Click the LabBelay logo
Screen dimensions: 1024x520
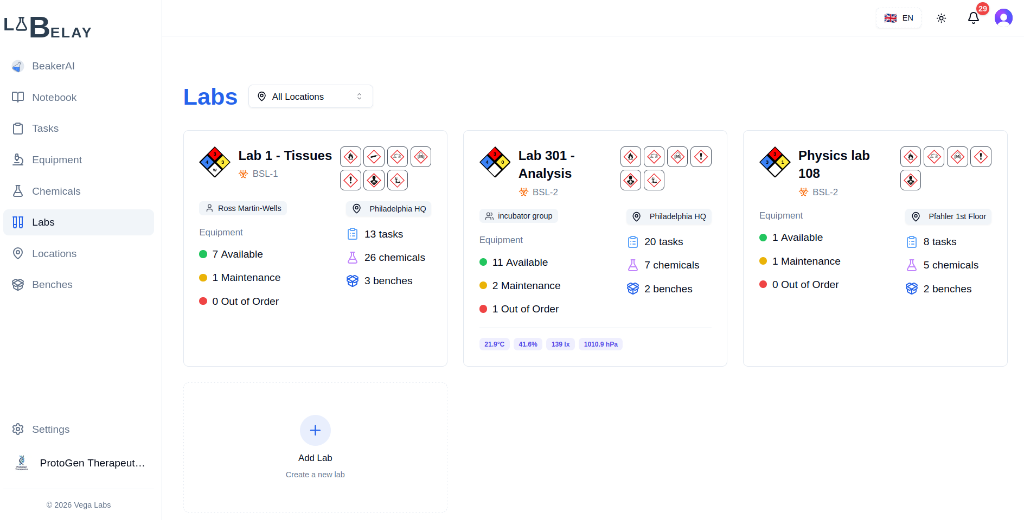[48, 26]
